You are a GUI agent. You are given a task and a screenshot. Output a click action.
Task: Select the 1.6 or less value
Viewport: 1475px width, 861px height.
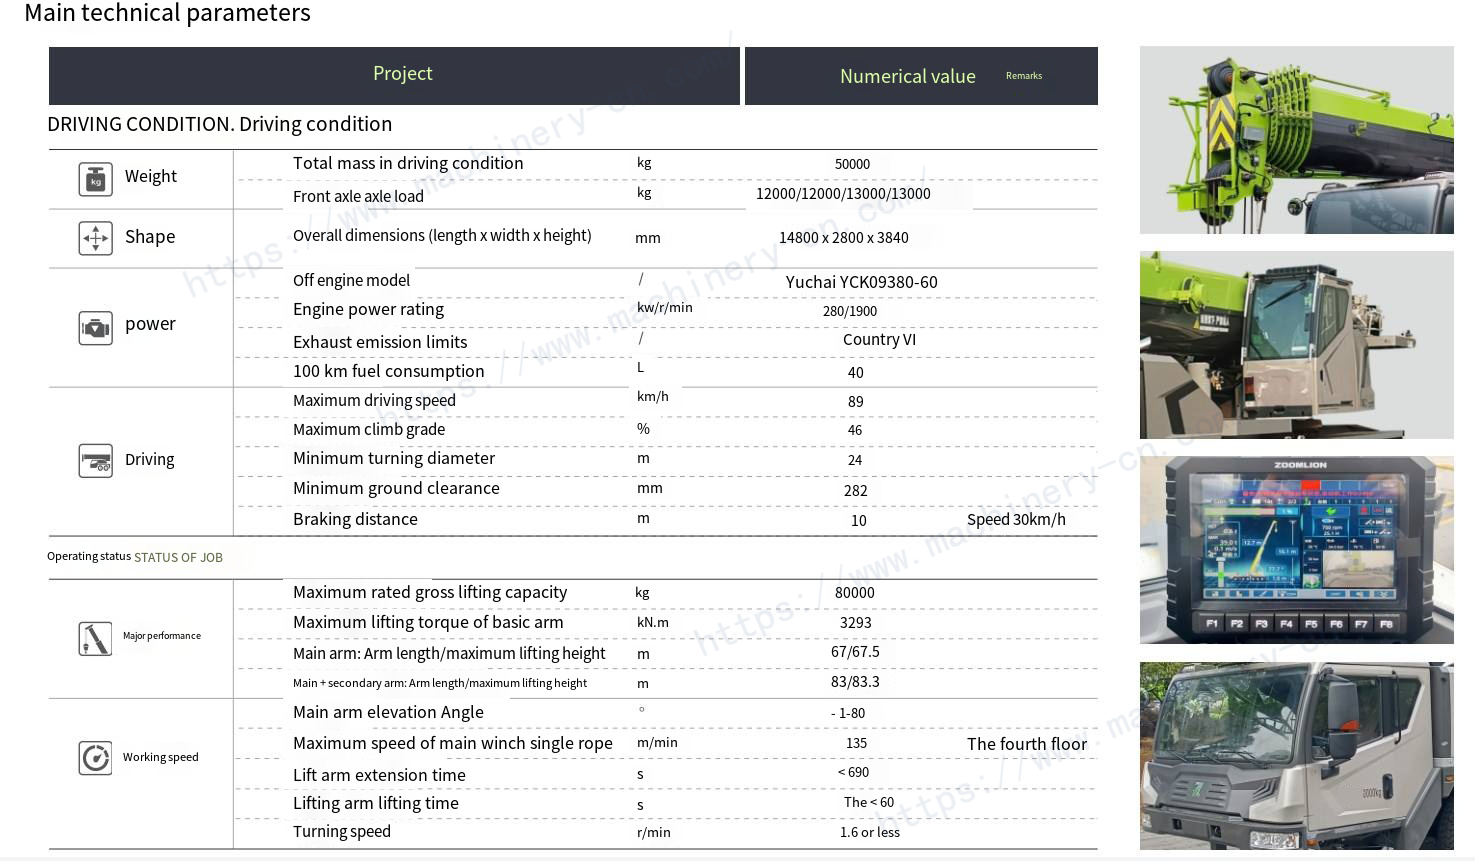click(x=870, y=833)
